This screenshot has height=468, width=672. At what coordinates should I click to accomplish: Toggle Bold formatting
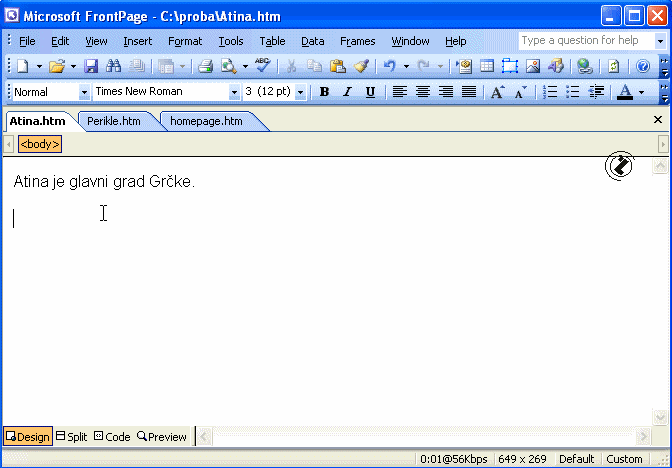pos(323,92)
